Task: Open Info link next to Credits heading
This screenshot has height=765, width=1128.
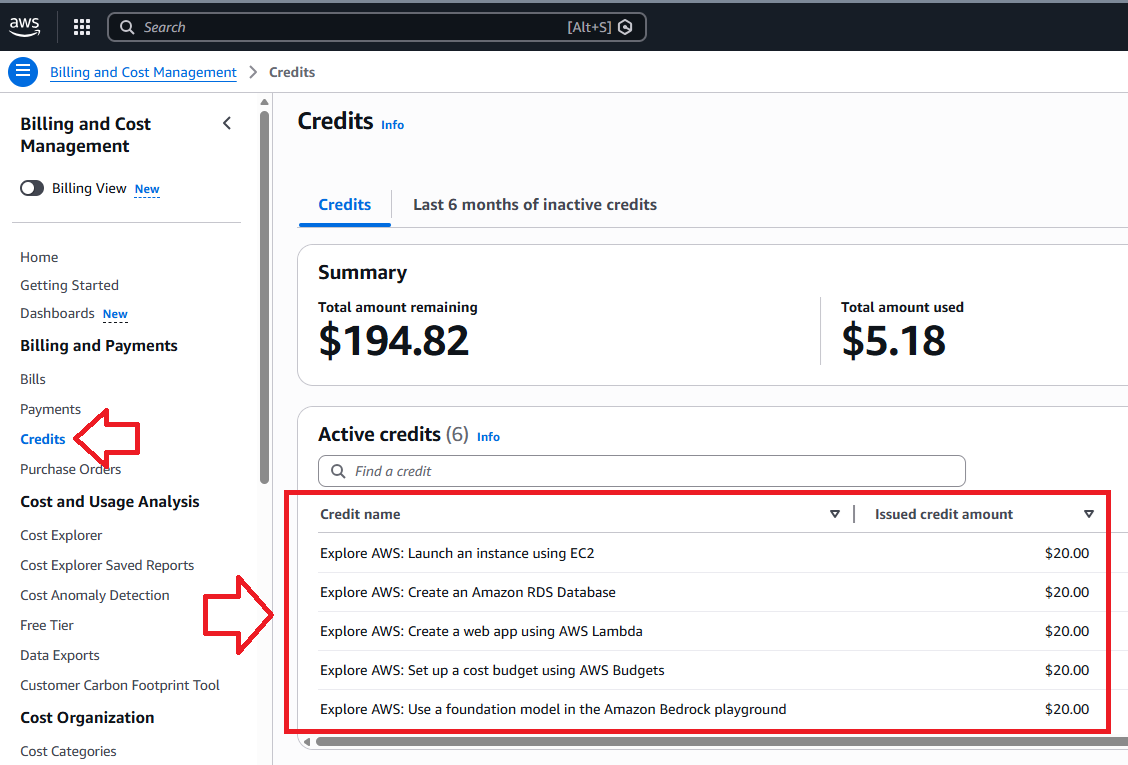Action: coord(392,125)
